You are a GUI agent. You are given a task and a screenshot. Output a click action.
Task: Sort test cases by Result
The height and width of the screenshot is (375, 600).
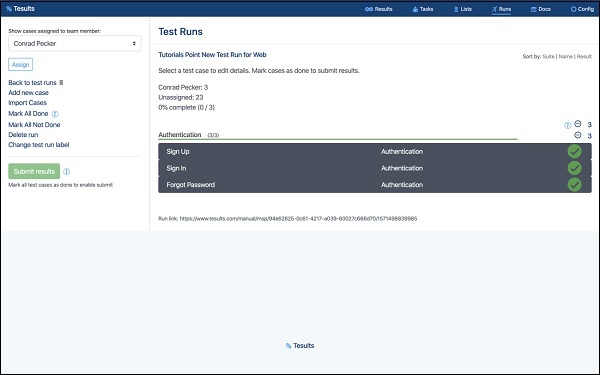point(584,57)
